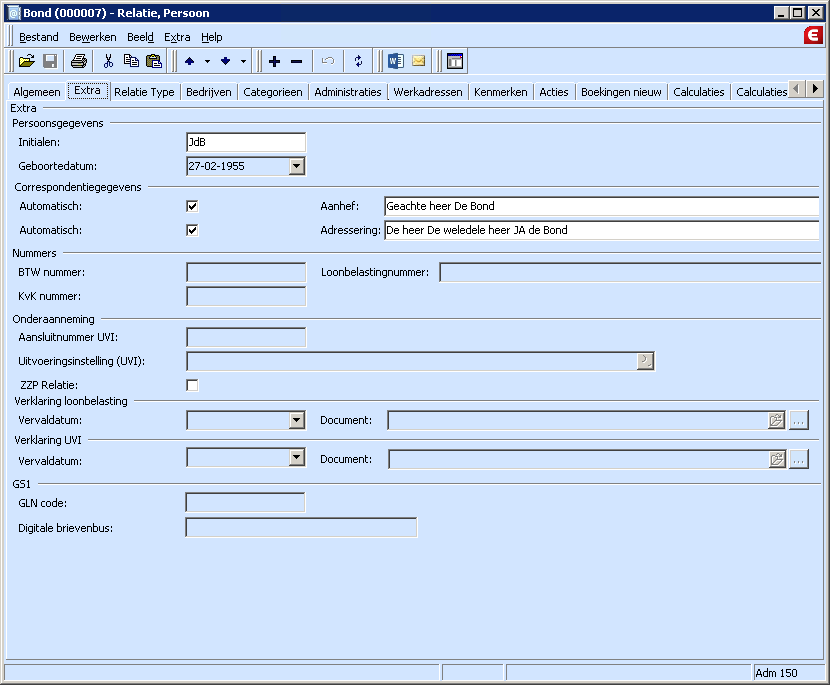
Task: Click the Adressering text field
Action: [x=601, y=230]
